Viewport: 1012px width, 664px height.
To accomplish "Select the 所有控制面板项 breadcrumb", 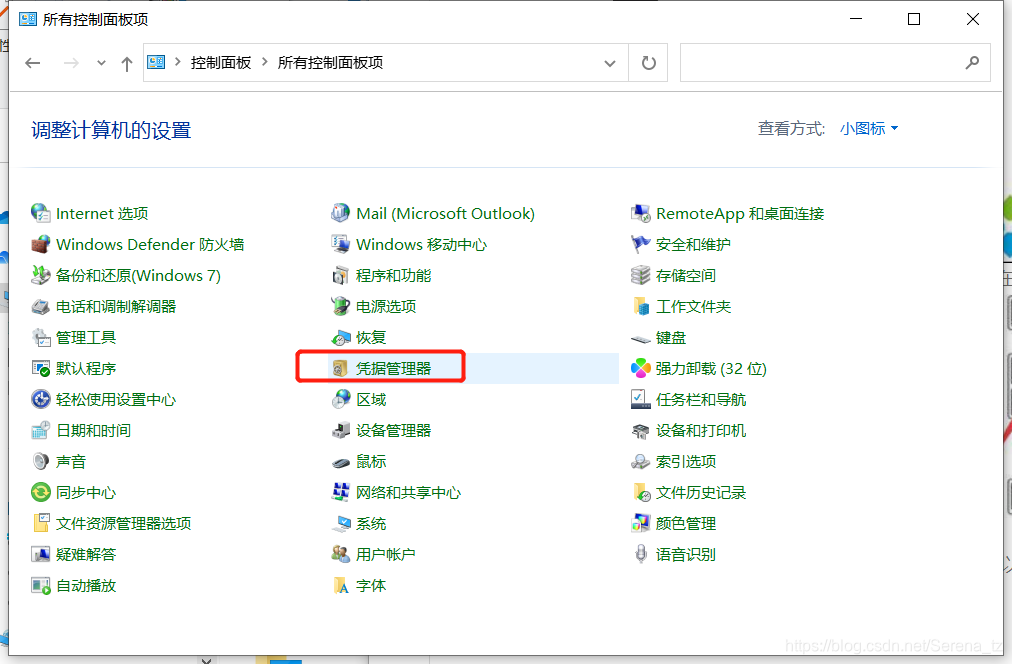I will pyautogui.click(x=330, y=63).
